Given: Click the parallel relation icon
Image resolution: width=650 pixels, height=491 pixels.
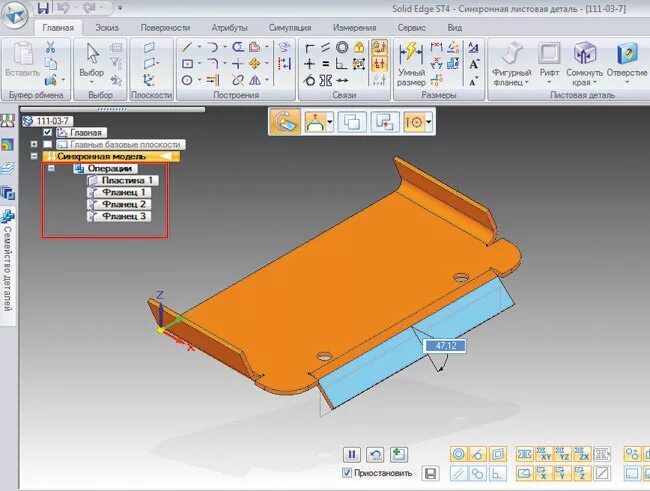Looking at the screenshot, I should click(x=325, y=47).
